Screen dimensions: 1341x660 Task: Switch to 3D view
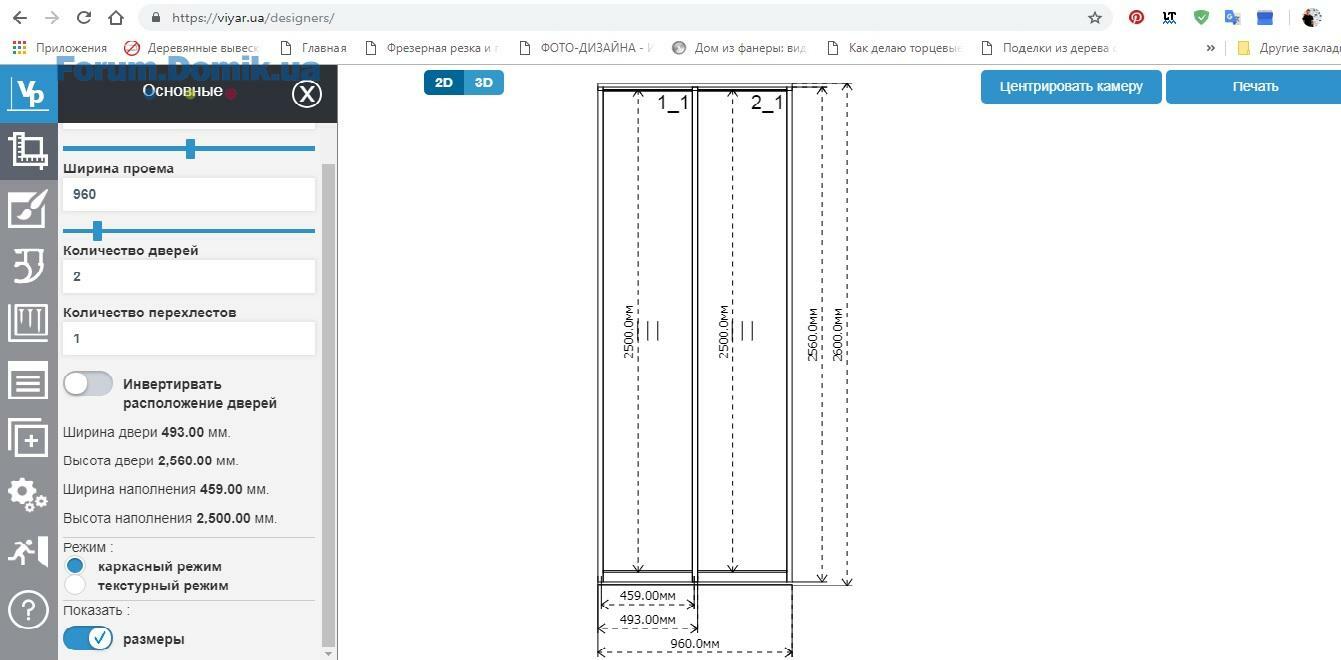click(484, 83)
